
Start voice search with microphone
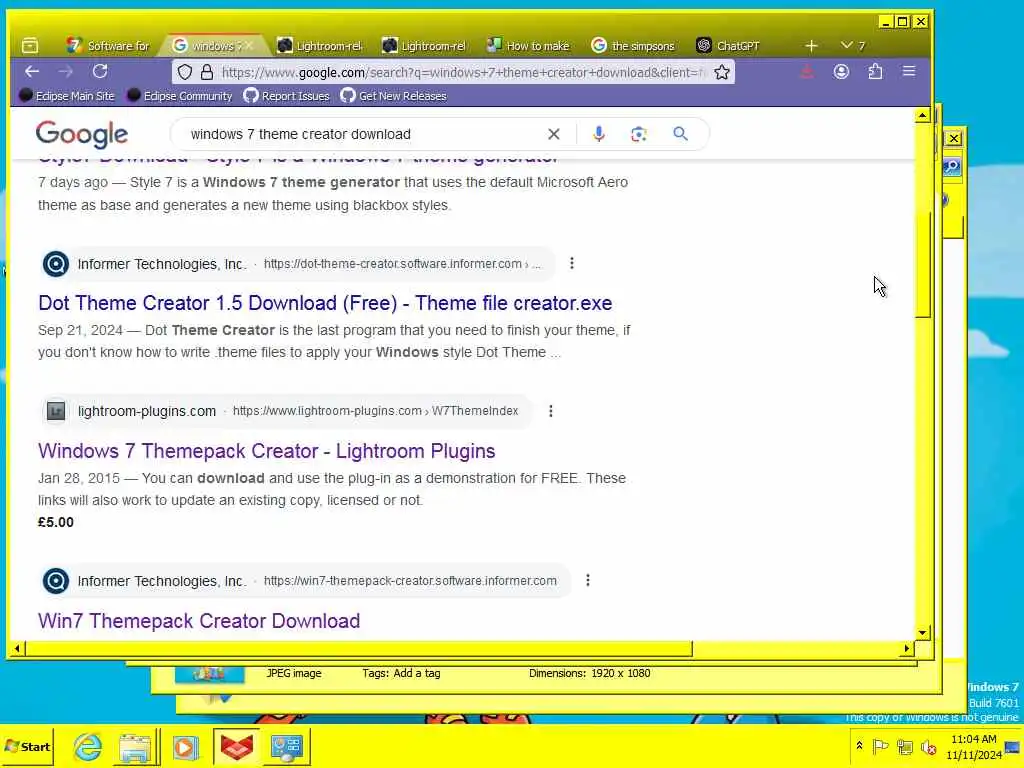pyautogui.click(x=598, y=134)
